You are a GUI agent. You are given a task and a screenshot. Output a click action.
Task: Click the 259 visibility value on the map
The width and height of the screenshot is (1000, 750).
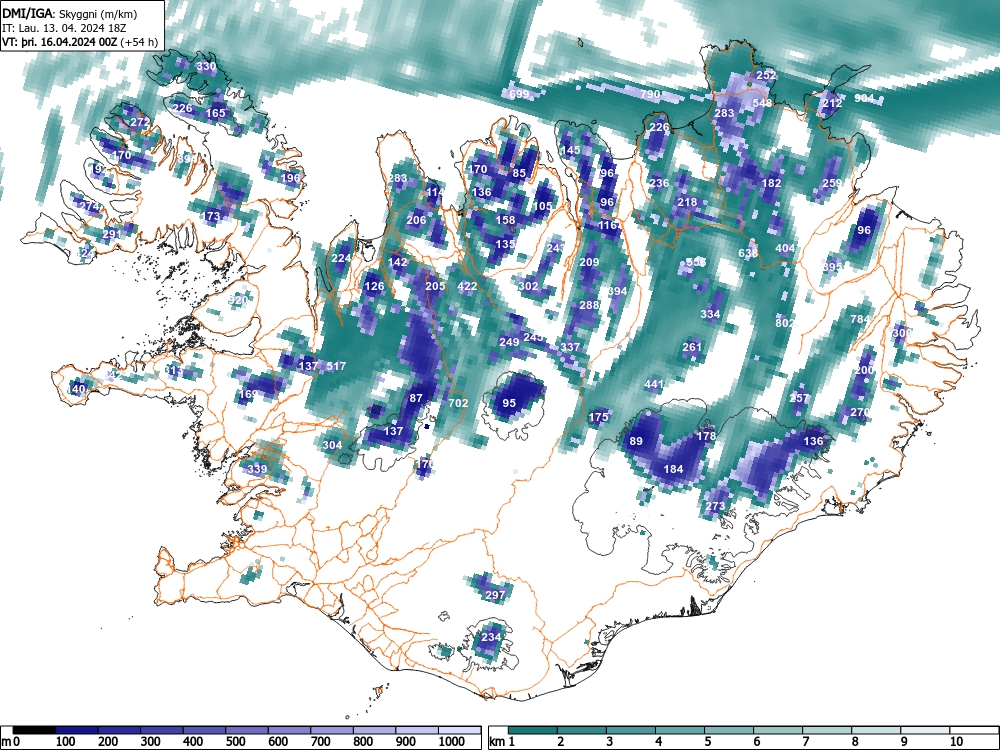click(832, 183)
